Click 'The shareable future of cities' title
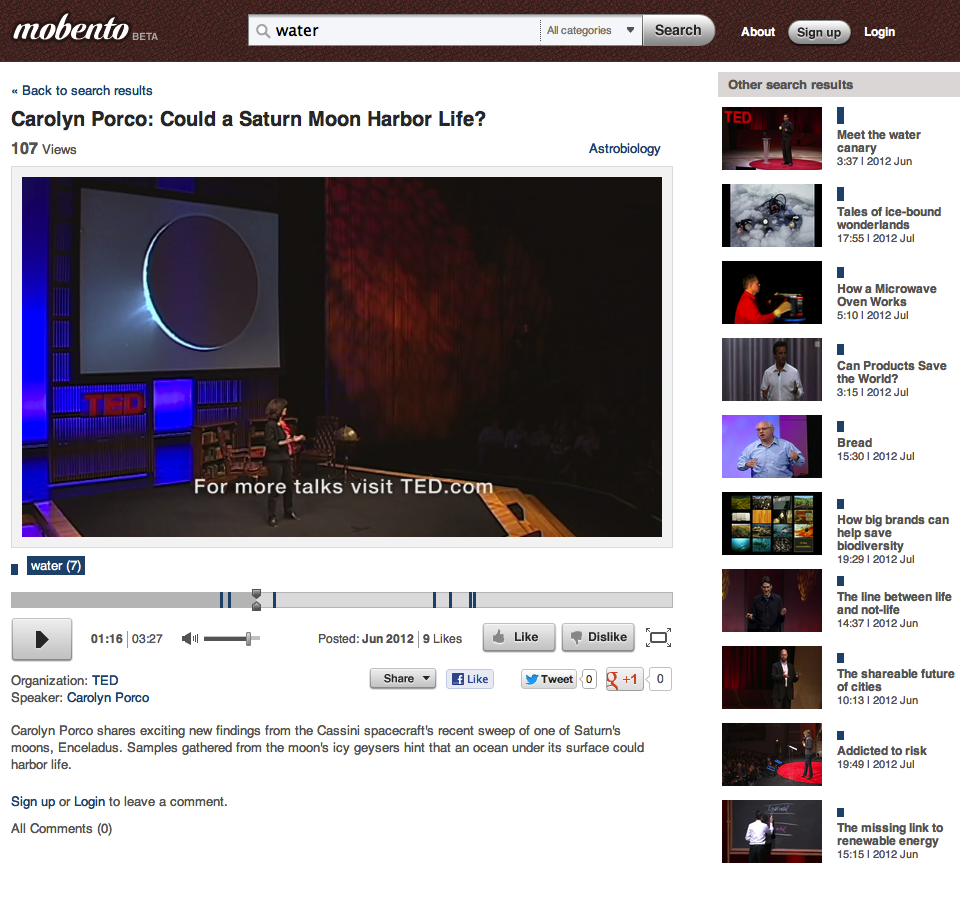960x898 pixels. pos(895,680)
